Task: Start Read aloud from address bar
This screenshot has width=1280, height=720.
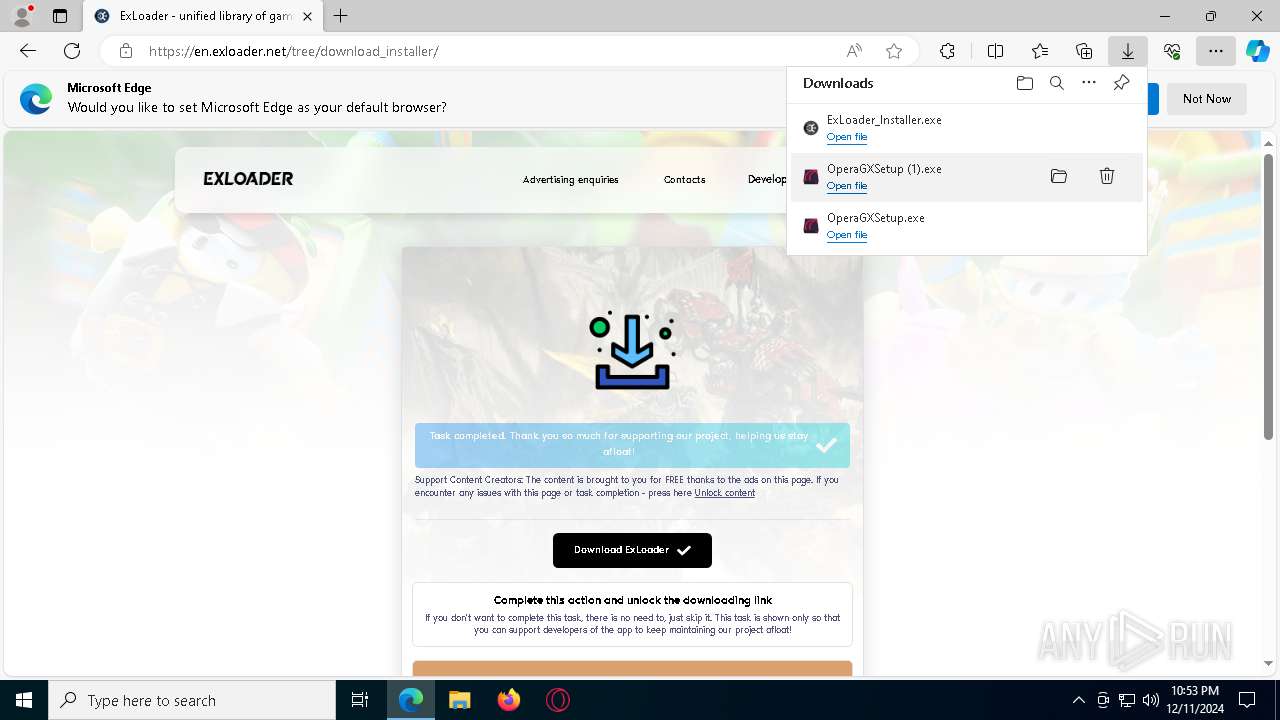Action: (x=854, y=51)
